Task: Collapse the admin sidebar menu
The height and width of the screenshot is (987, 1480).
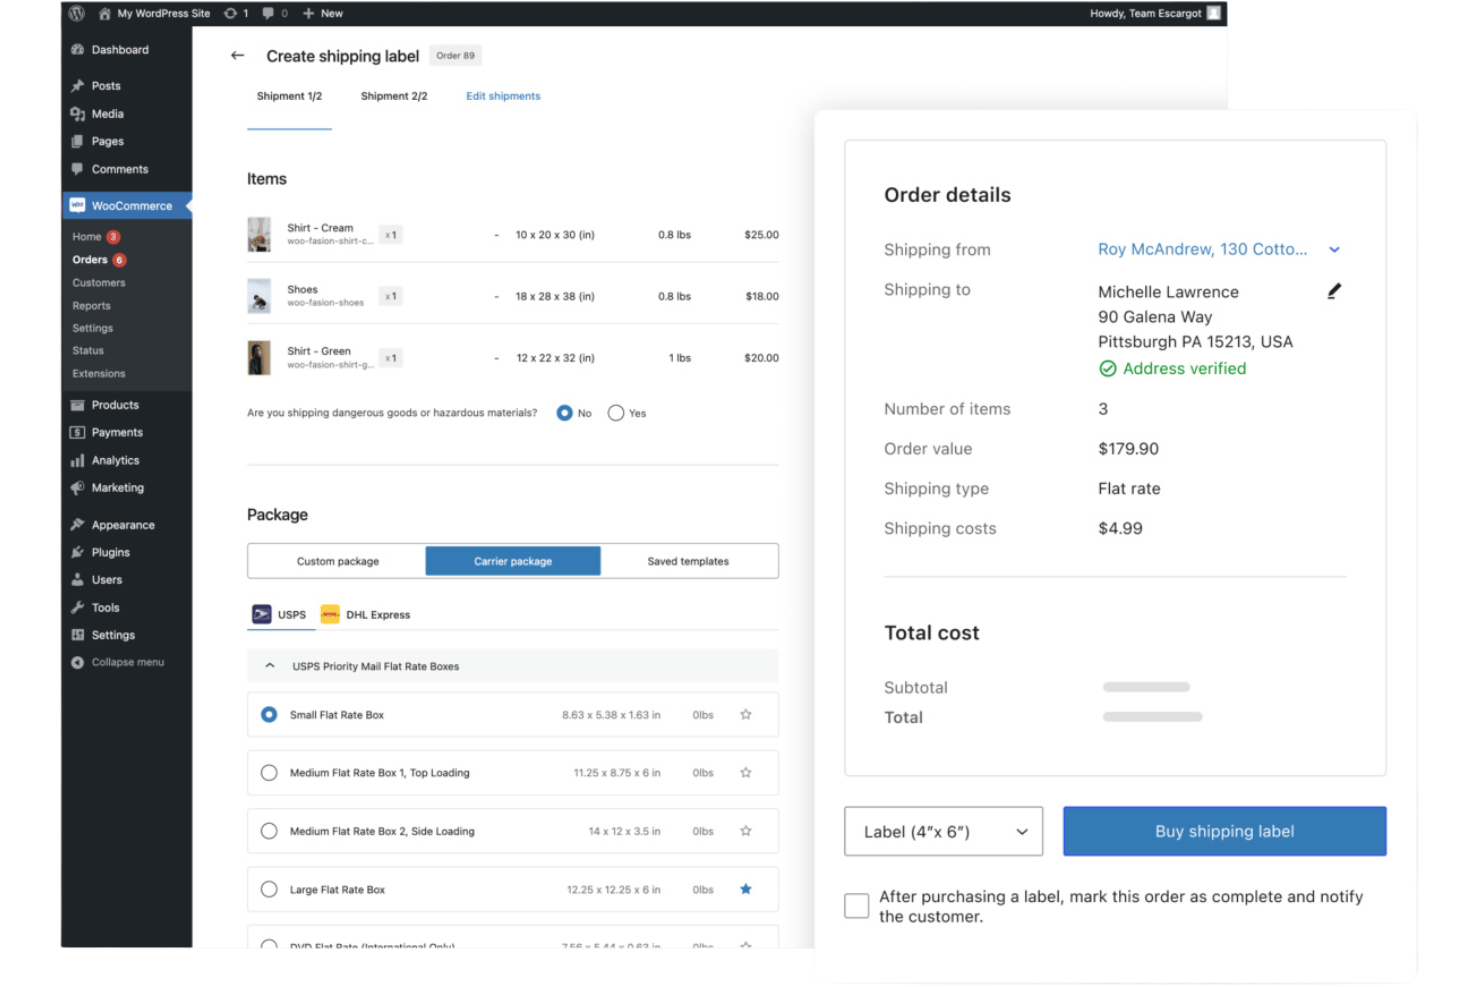Action: click(x=118, y=662)
